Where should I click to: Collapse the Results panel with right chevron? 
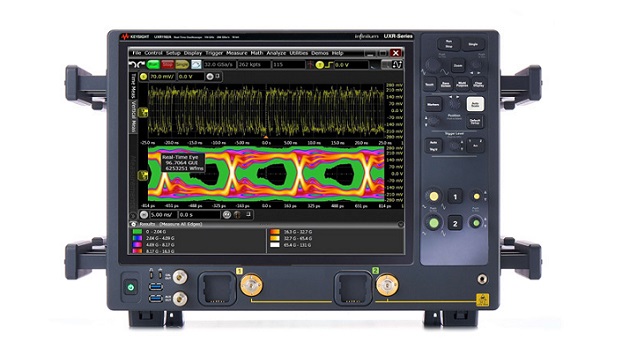click(x=400, y=224)
